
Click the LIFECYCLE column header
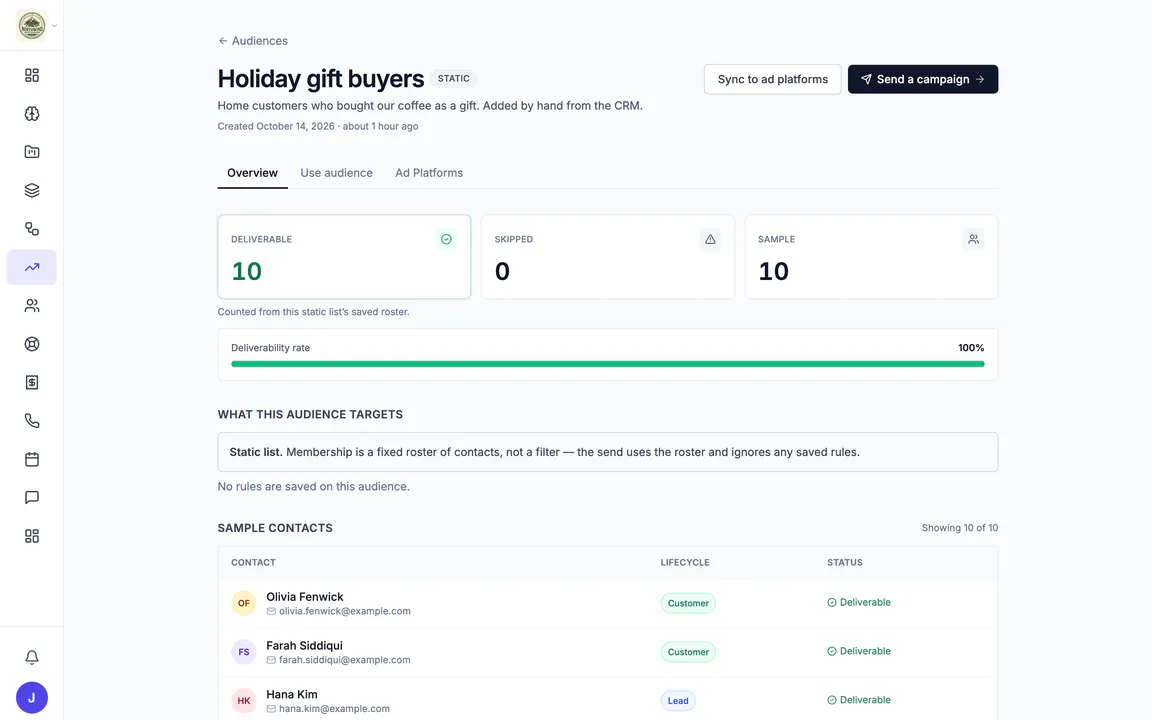click(x=685, y=563)
